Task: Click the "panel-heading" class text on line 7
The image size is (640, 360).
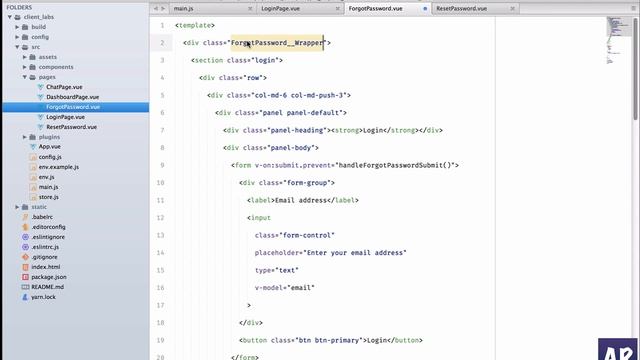Action: tap(297, 130)
